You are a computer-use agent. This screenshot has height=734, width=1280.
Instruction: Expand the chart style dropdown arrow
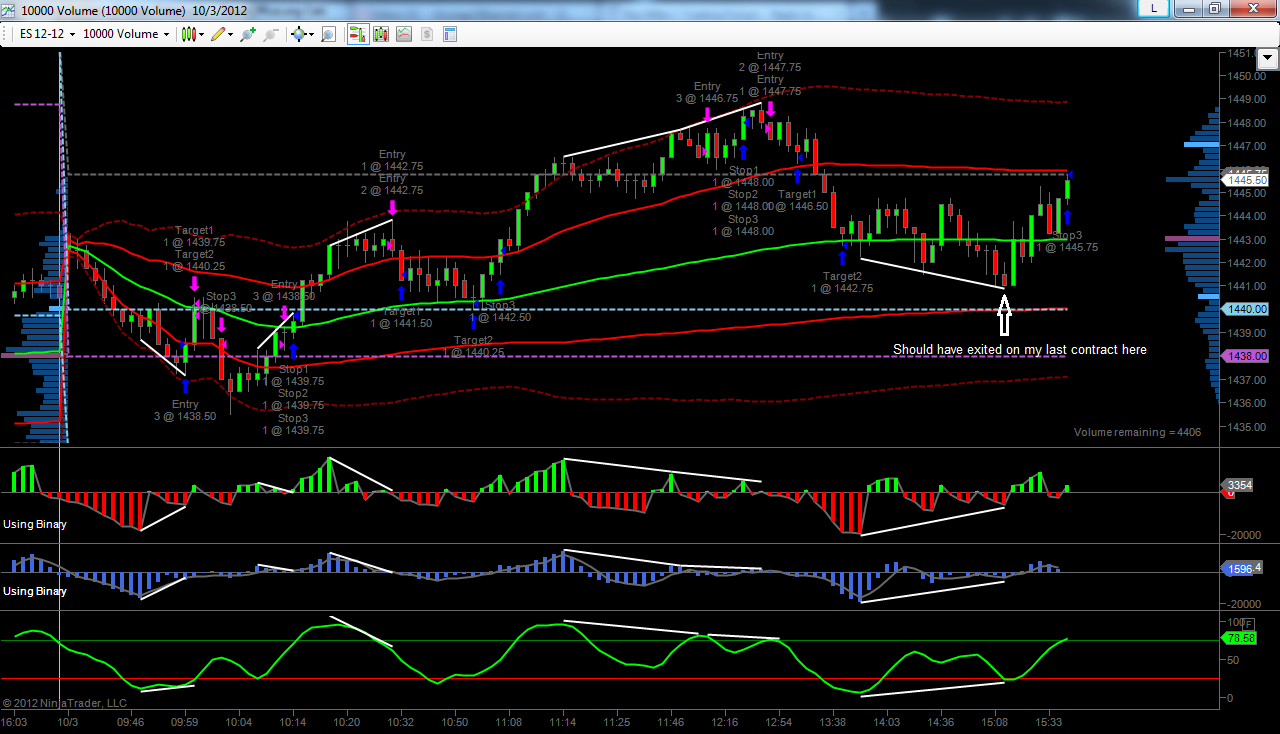(x=201, y=34)
